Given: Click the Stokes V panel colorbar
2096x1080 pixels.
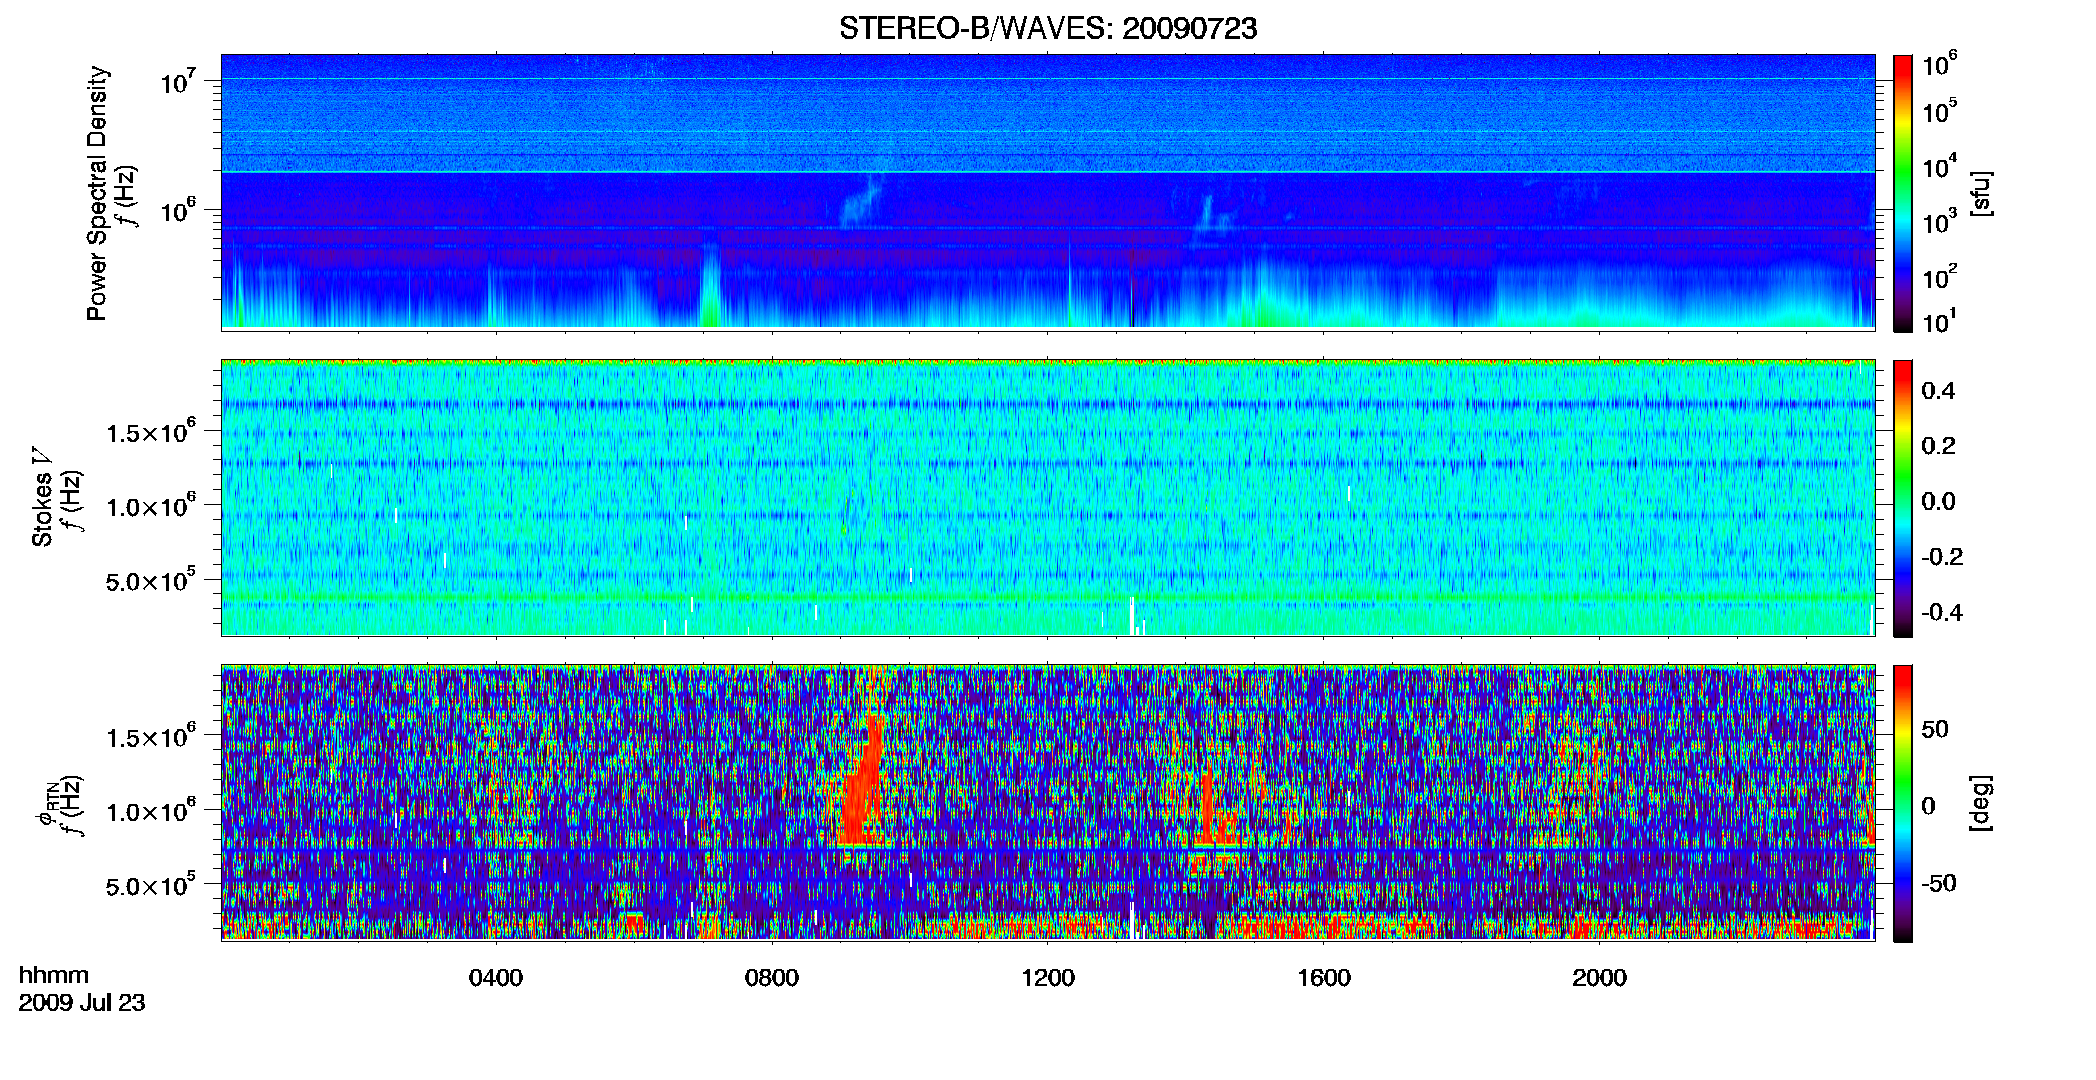Looking at the screenshot, I should click(x=1903, y=498).
